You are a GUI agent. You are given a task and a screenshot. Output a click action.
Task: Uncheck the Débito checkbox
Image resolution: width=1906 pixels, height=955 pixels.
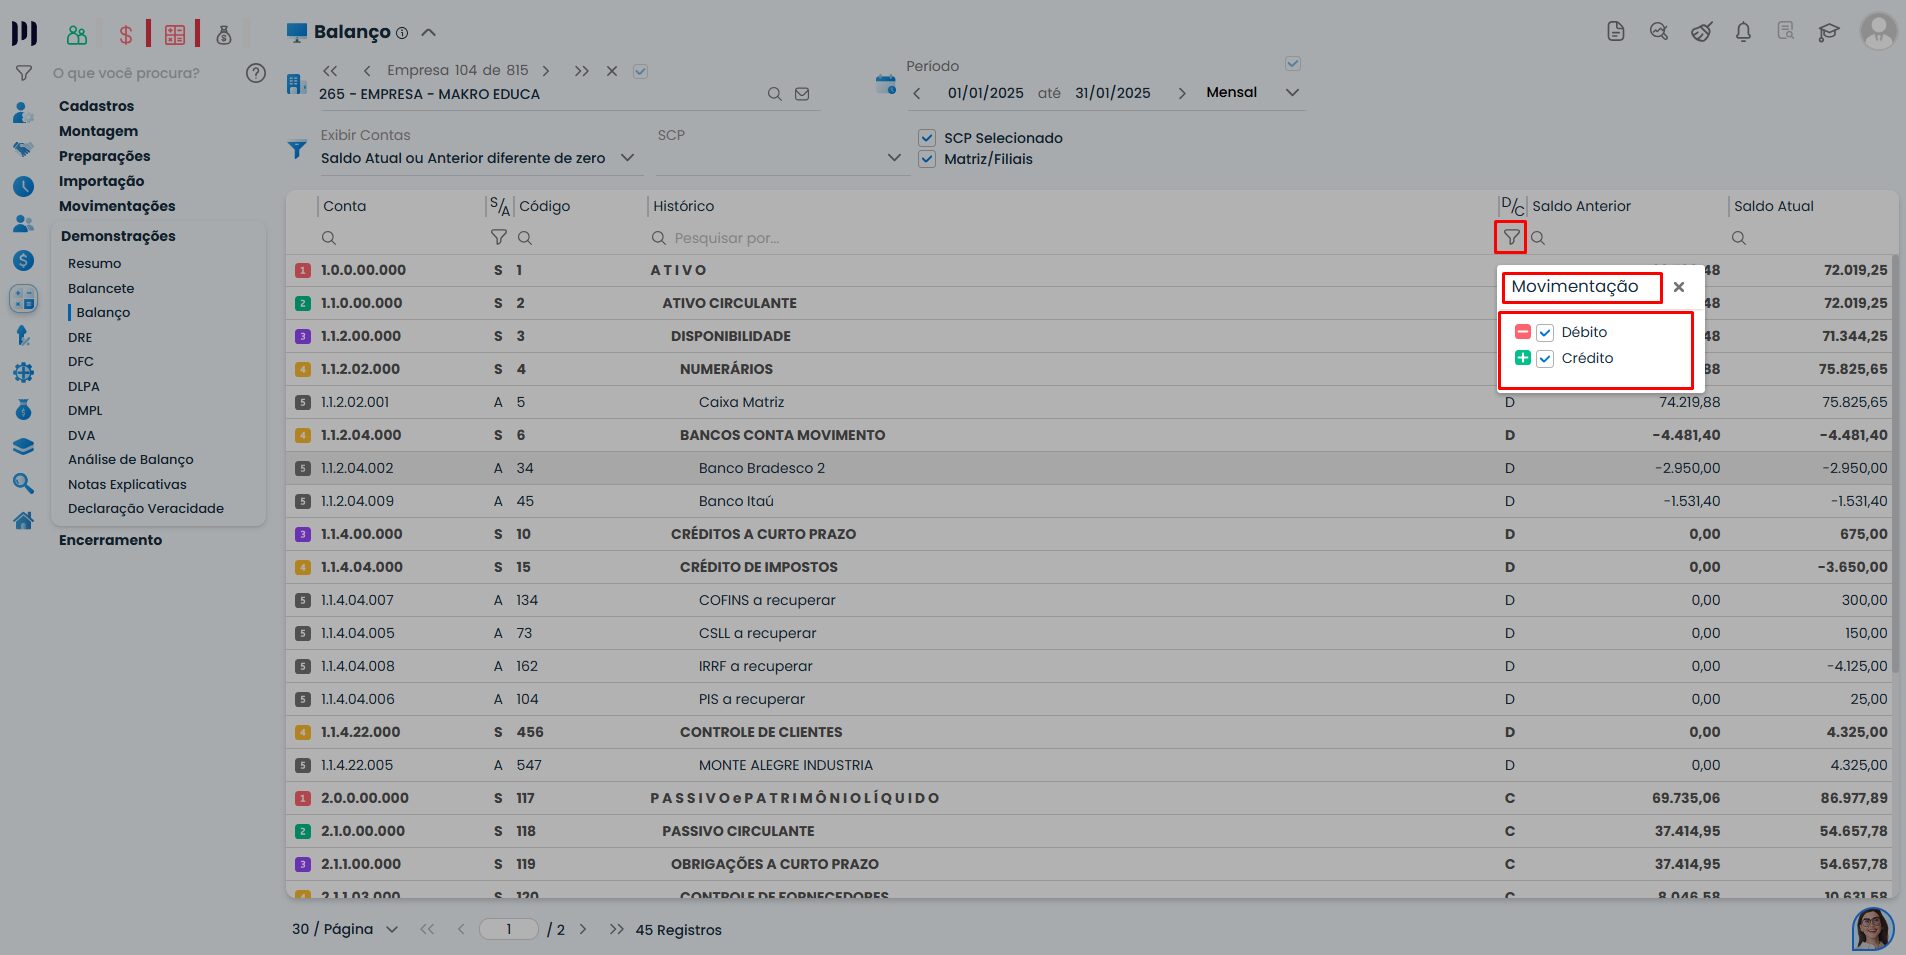[1545, 333]
